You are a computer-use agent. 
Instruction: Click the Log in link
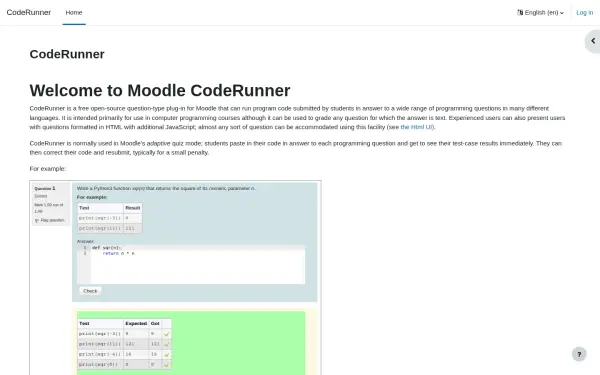pyautogui.click(x=584, y=13)
